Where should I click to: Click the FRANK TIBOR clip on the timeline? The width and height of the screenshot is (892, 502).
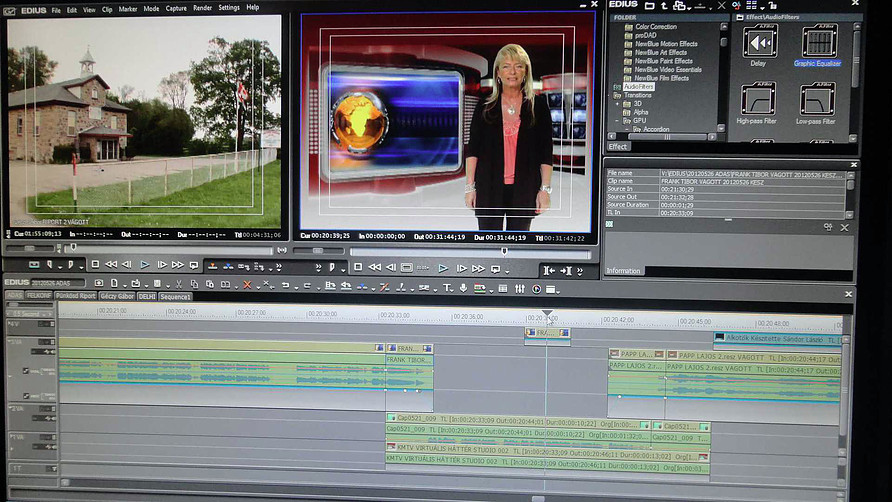(x=408, y=360)
